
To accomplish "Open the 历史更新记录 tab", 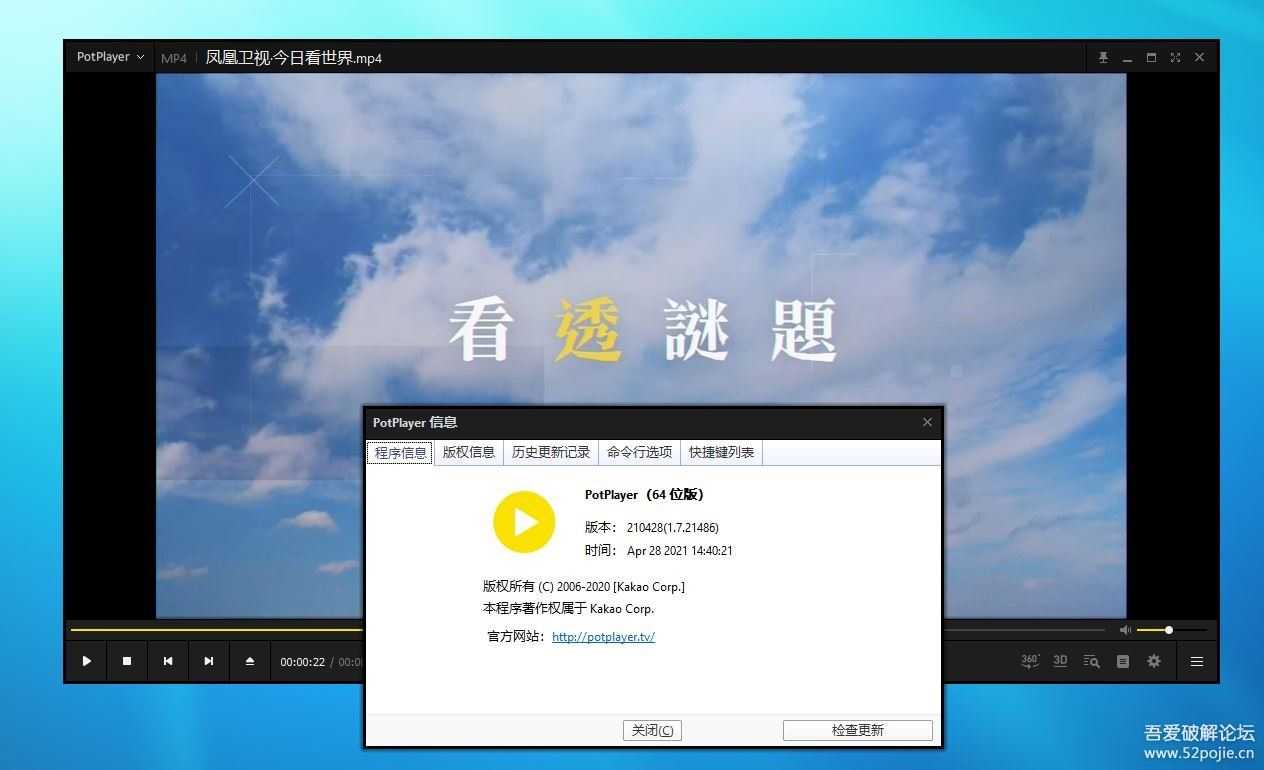I will tap(551, 452).
